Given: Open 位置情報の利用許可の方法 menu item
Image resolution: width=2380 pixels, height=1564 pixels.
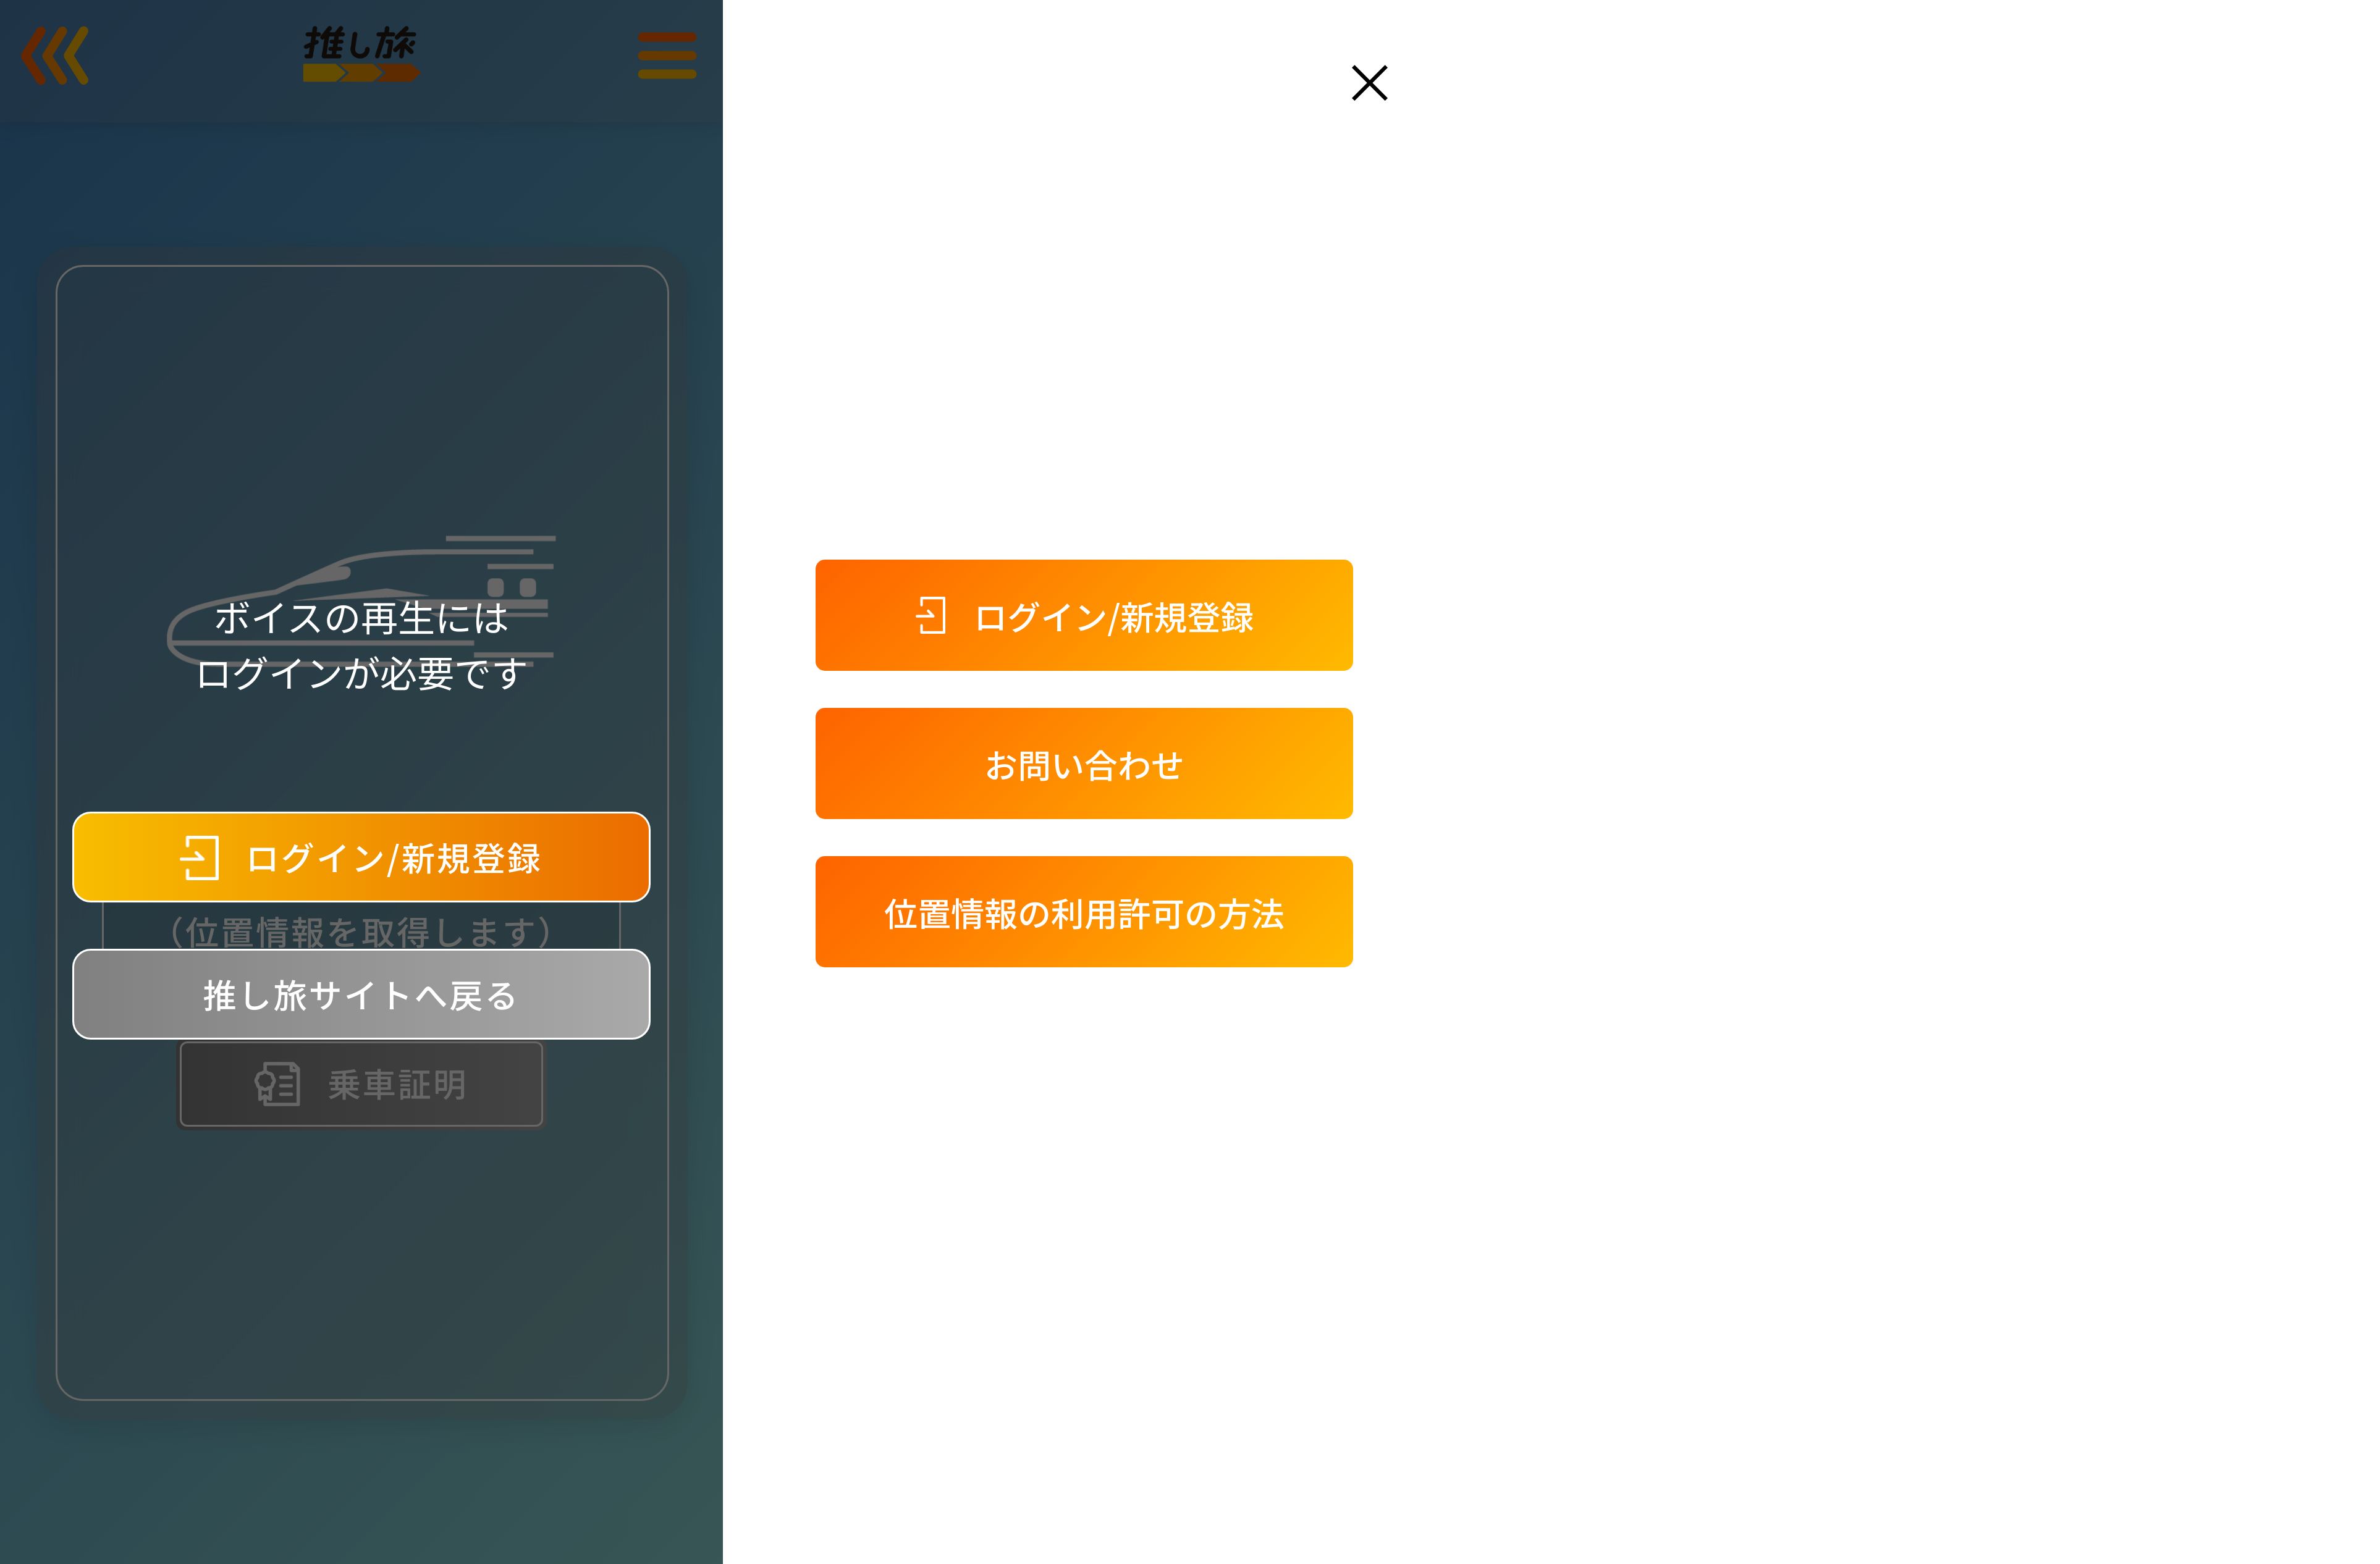Looking at the screenshot, I should [1084, 912].
